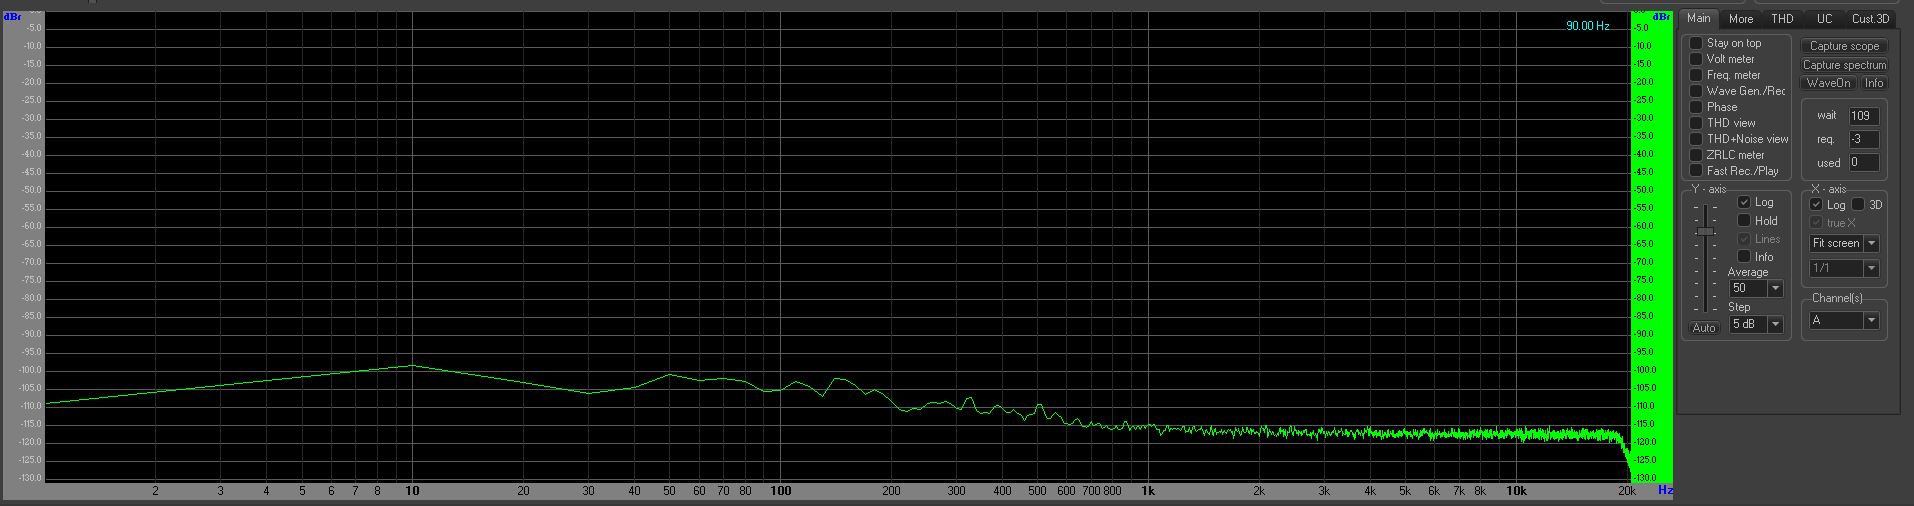
Task: Click the Info button beside WaveOn
Action: (1874, 83)
